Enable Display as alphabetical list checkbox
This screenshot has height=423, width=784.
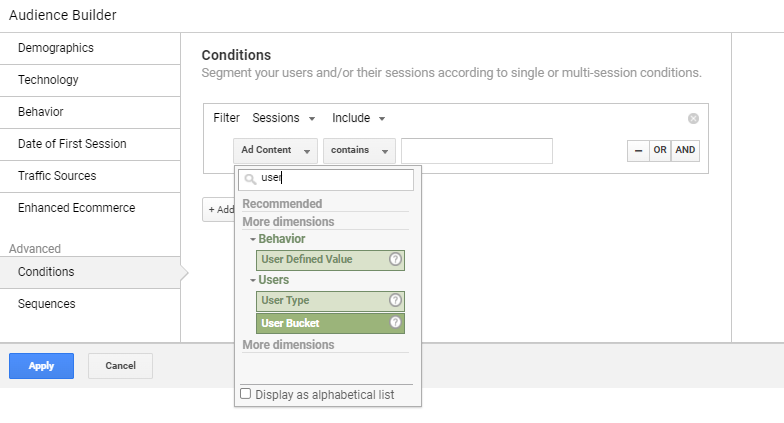point(246,394)
